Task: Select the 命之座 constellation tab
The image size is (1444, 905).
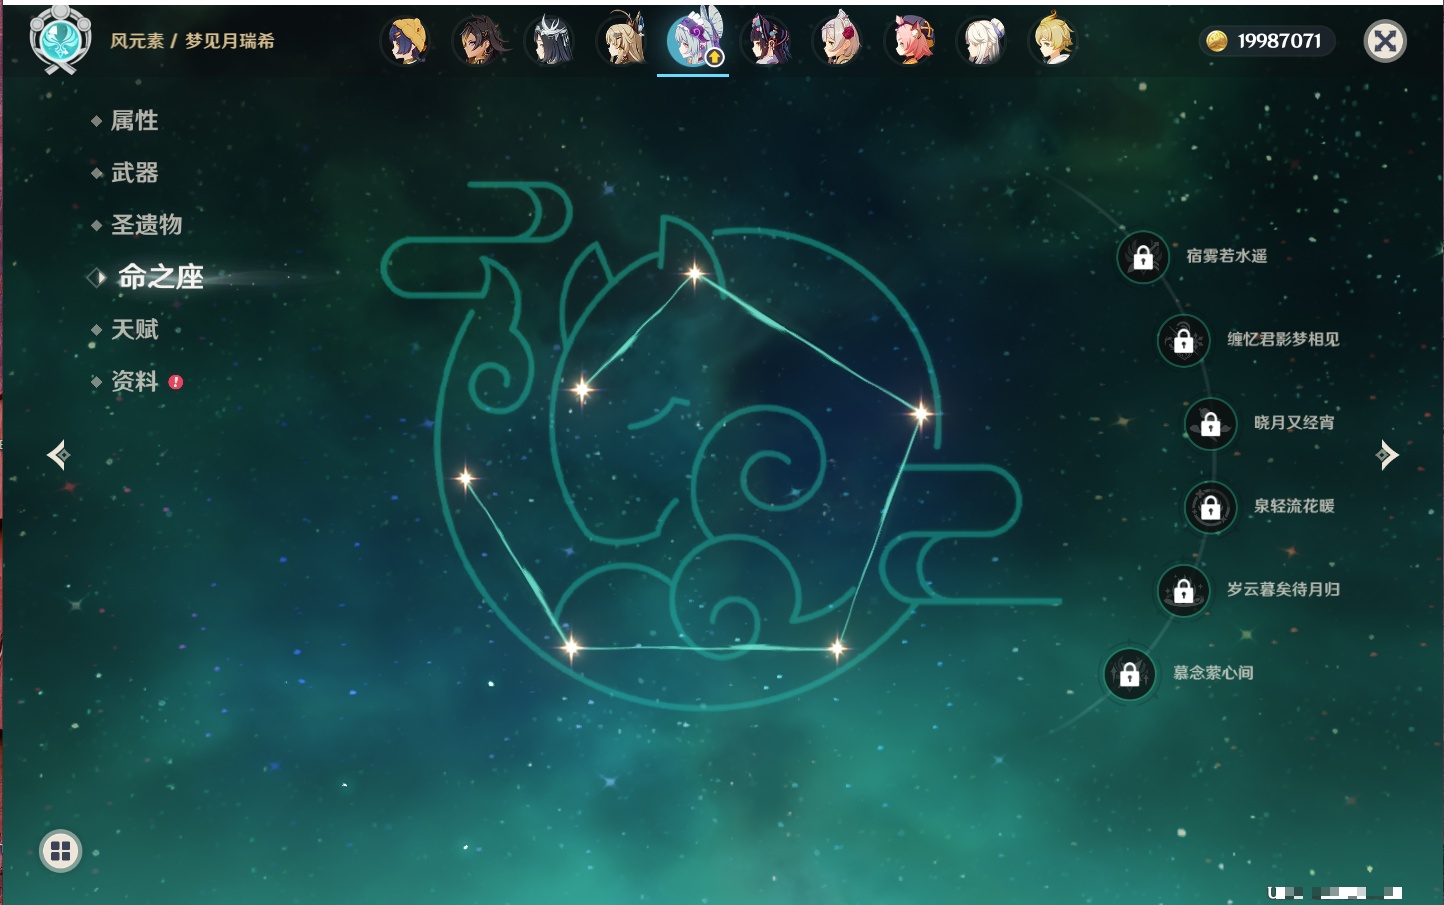Action: pyautogui.click(x=160, y=277)
